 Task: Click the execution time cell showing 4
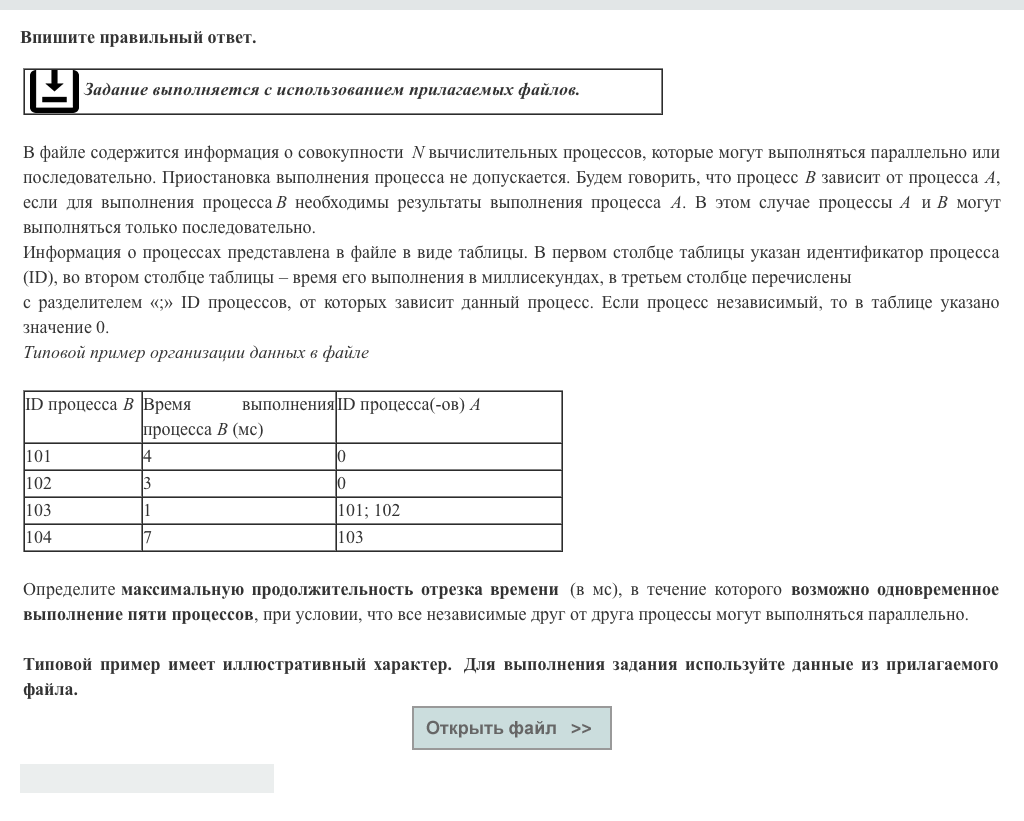[238, 456]
